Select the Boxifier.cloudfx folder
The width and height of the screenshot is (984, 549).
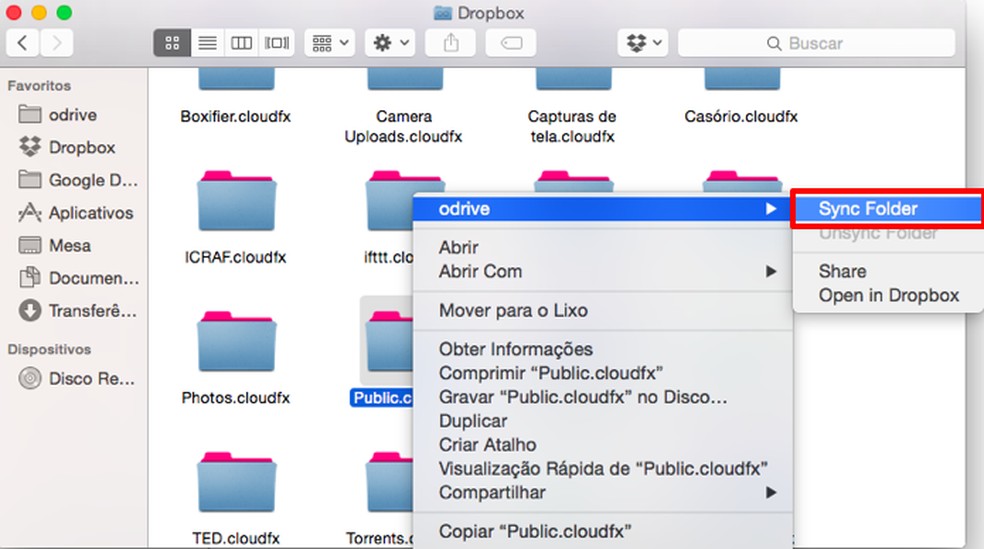[236, 80]
